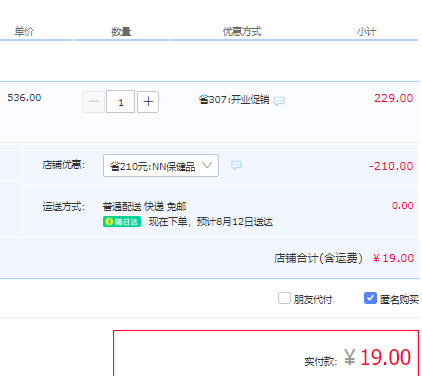This screenshot has height=376, width=422.
Task: Expand the 省210元:NN保健品 discount dropdown
Action: point(161,165)
